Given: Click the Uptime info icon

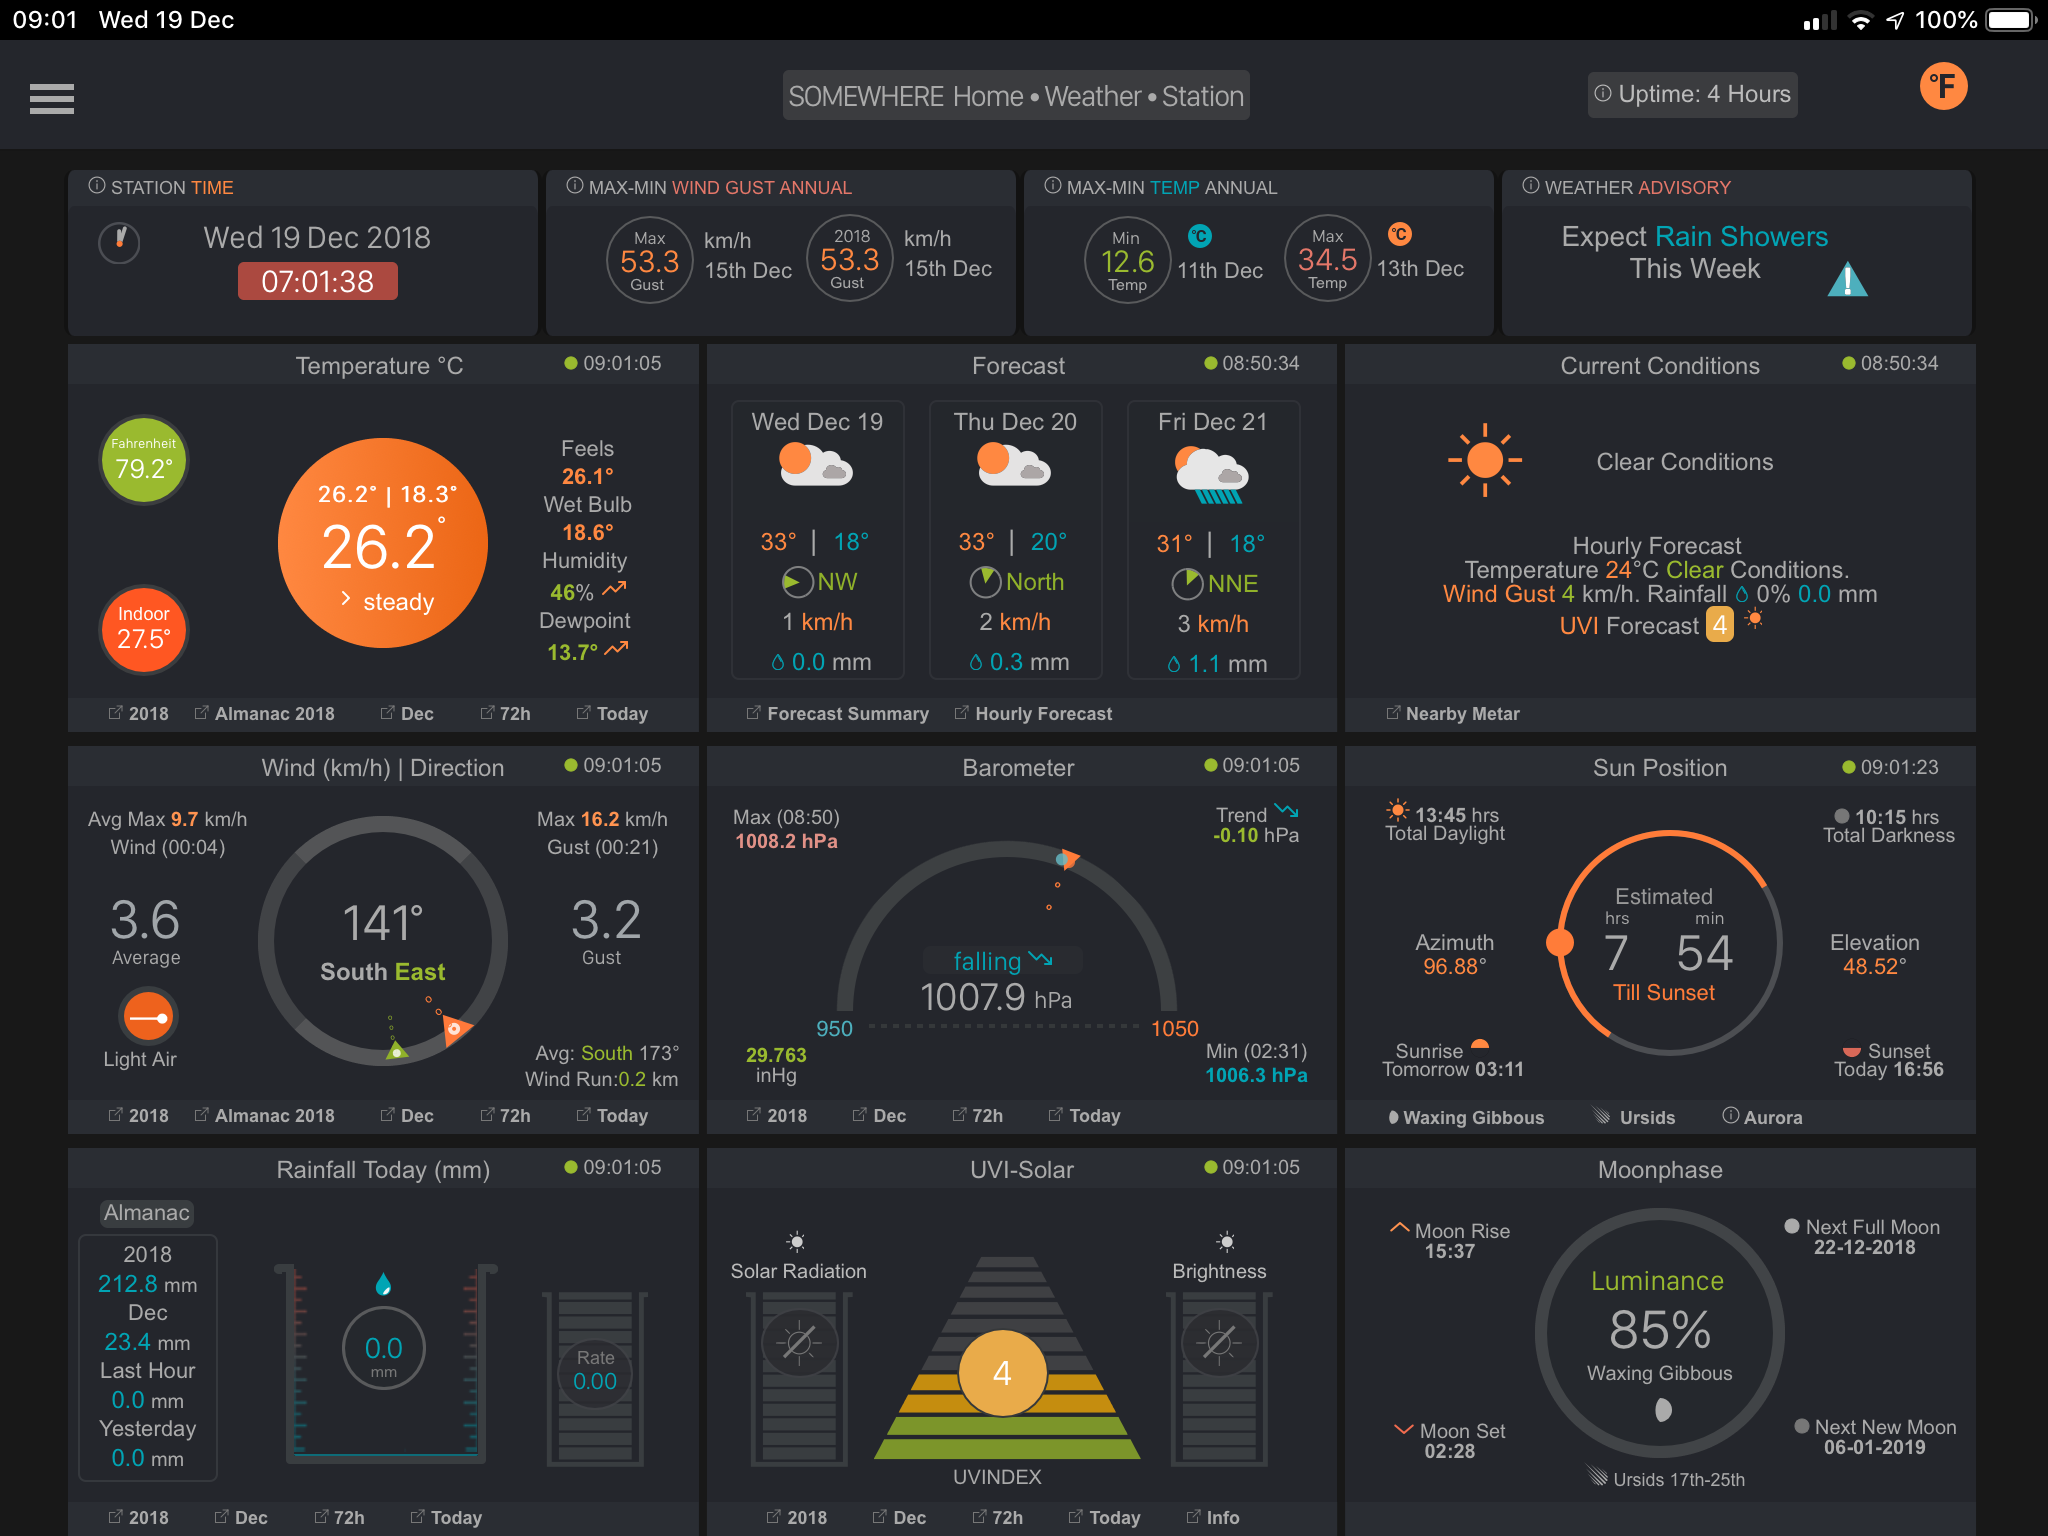Looking at the screenshot, I should click(1602, 94).
